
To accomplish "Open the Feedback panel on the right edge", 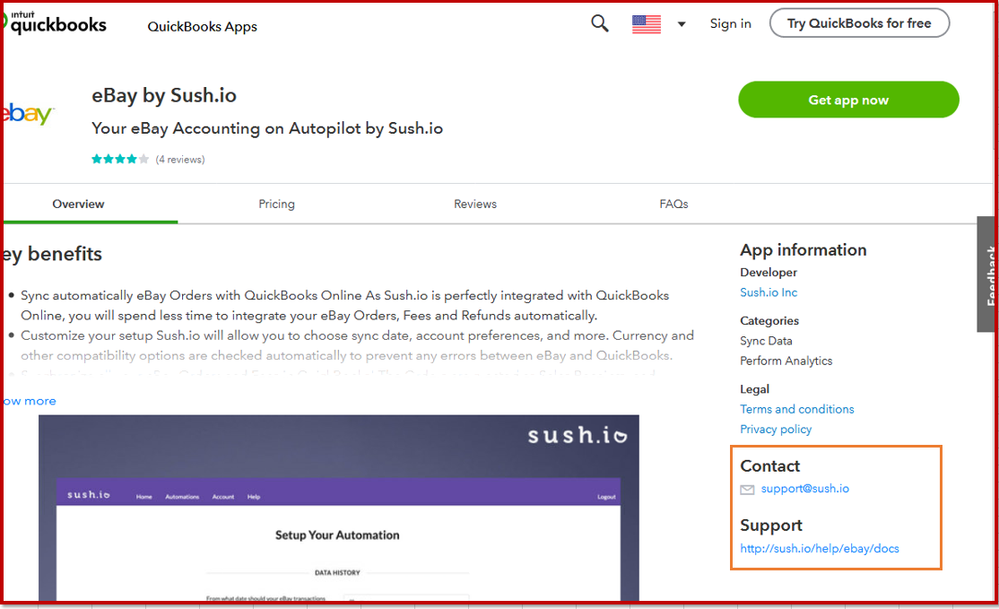I will coord(988,273).
